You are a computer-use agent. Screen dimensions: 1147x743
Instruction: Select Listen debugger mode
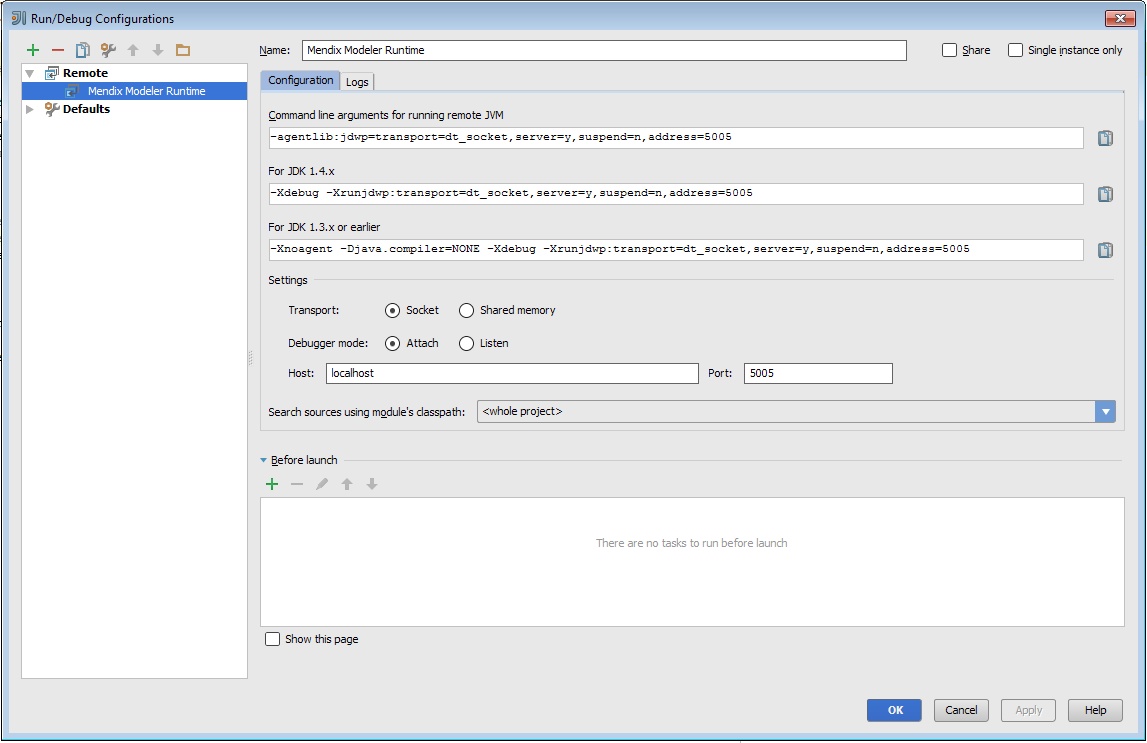tap(467, 344)
